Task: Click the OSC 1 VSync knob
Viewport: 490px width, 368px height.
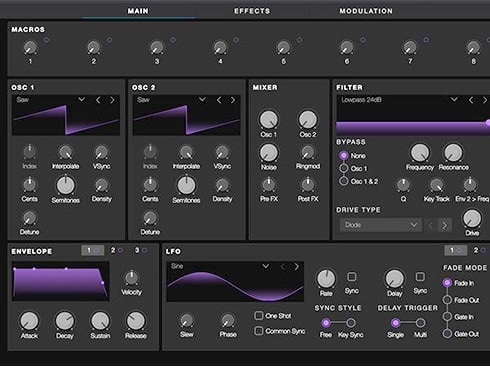Action: click(101, 152)
